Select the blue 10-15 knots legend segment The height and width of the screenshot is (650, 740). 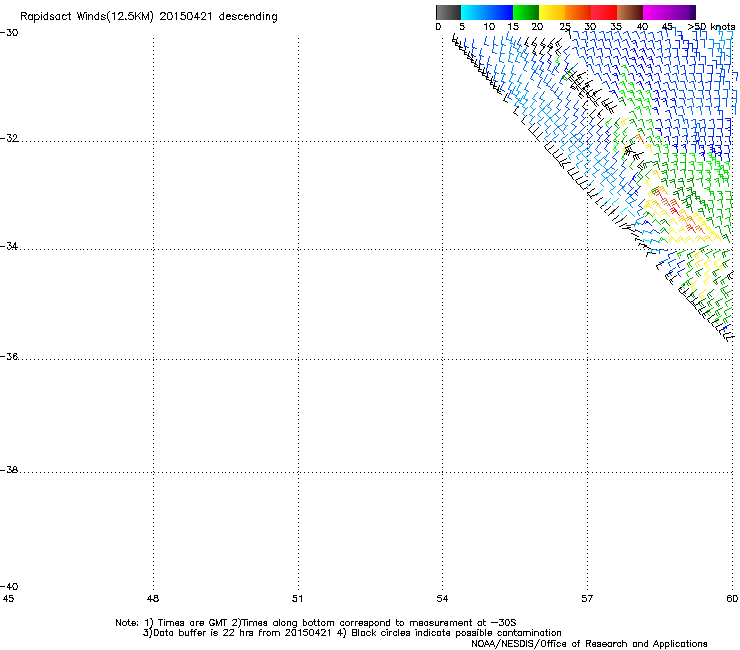coord(500,12)
